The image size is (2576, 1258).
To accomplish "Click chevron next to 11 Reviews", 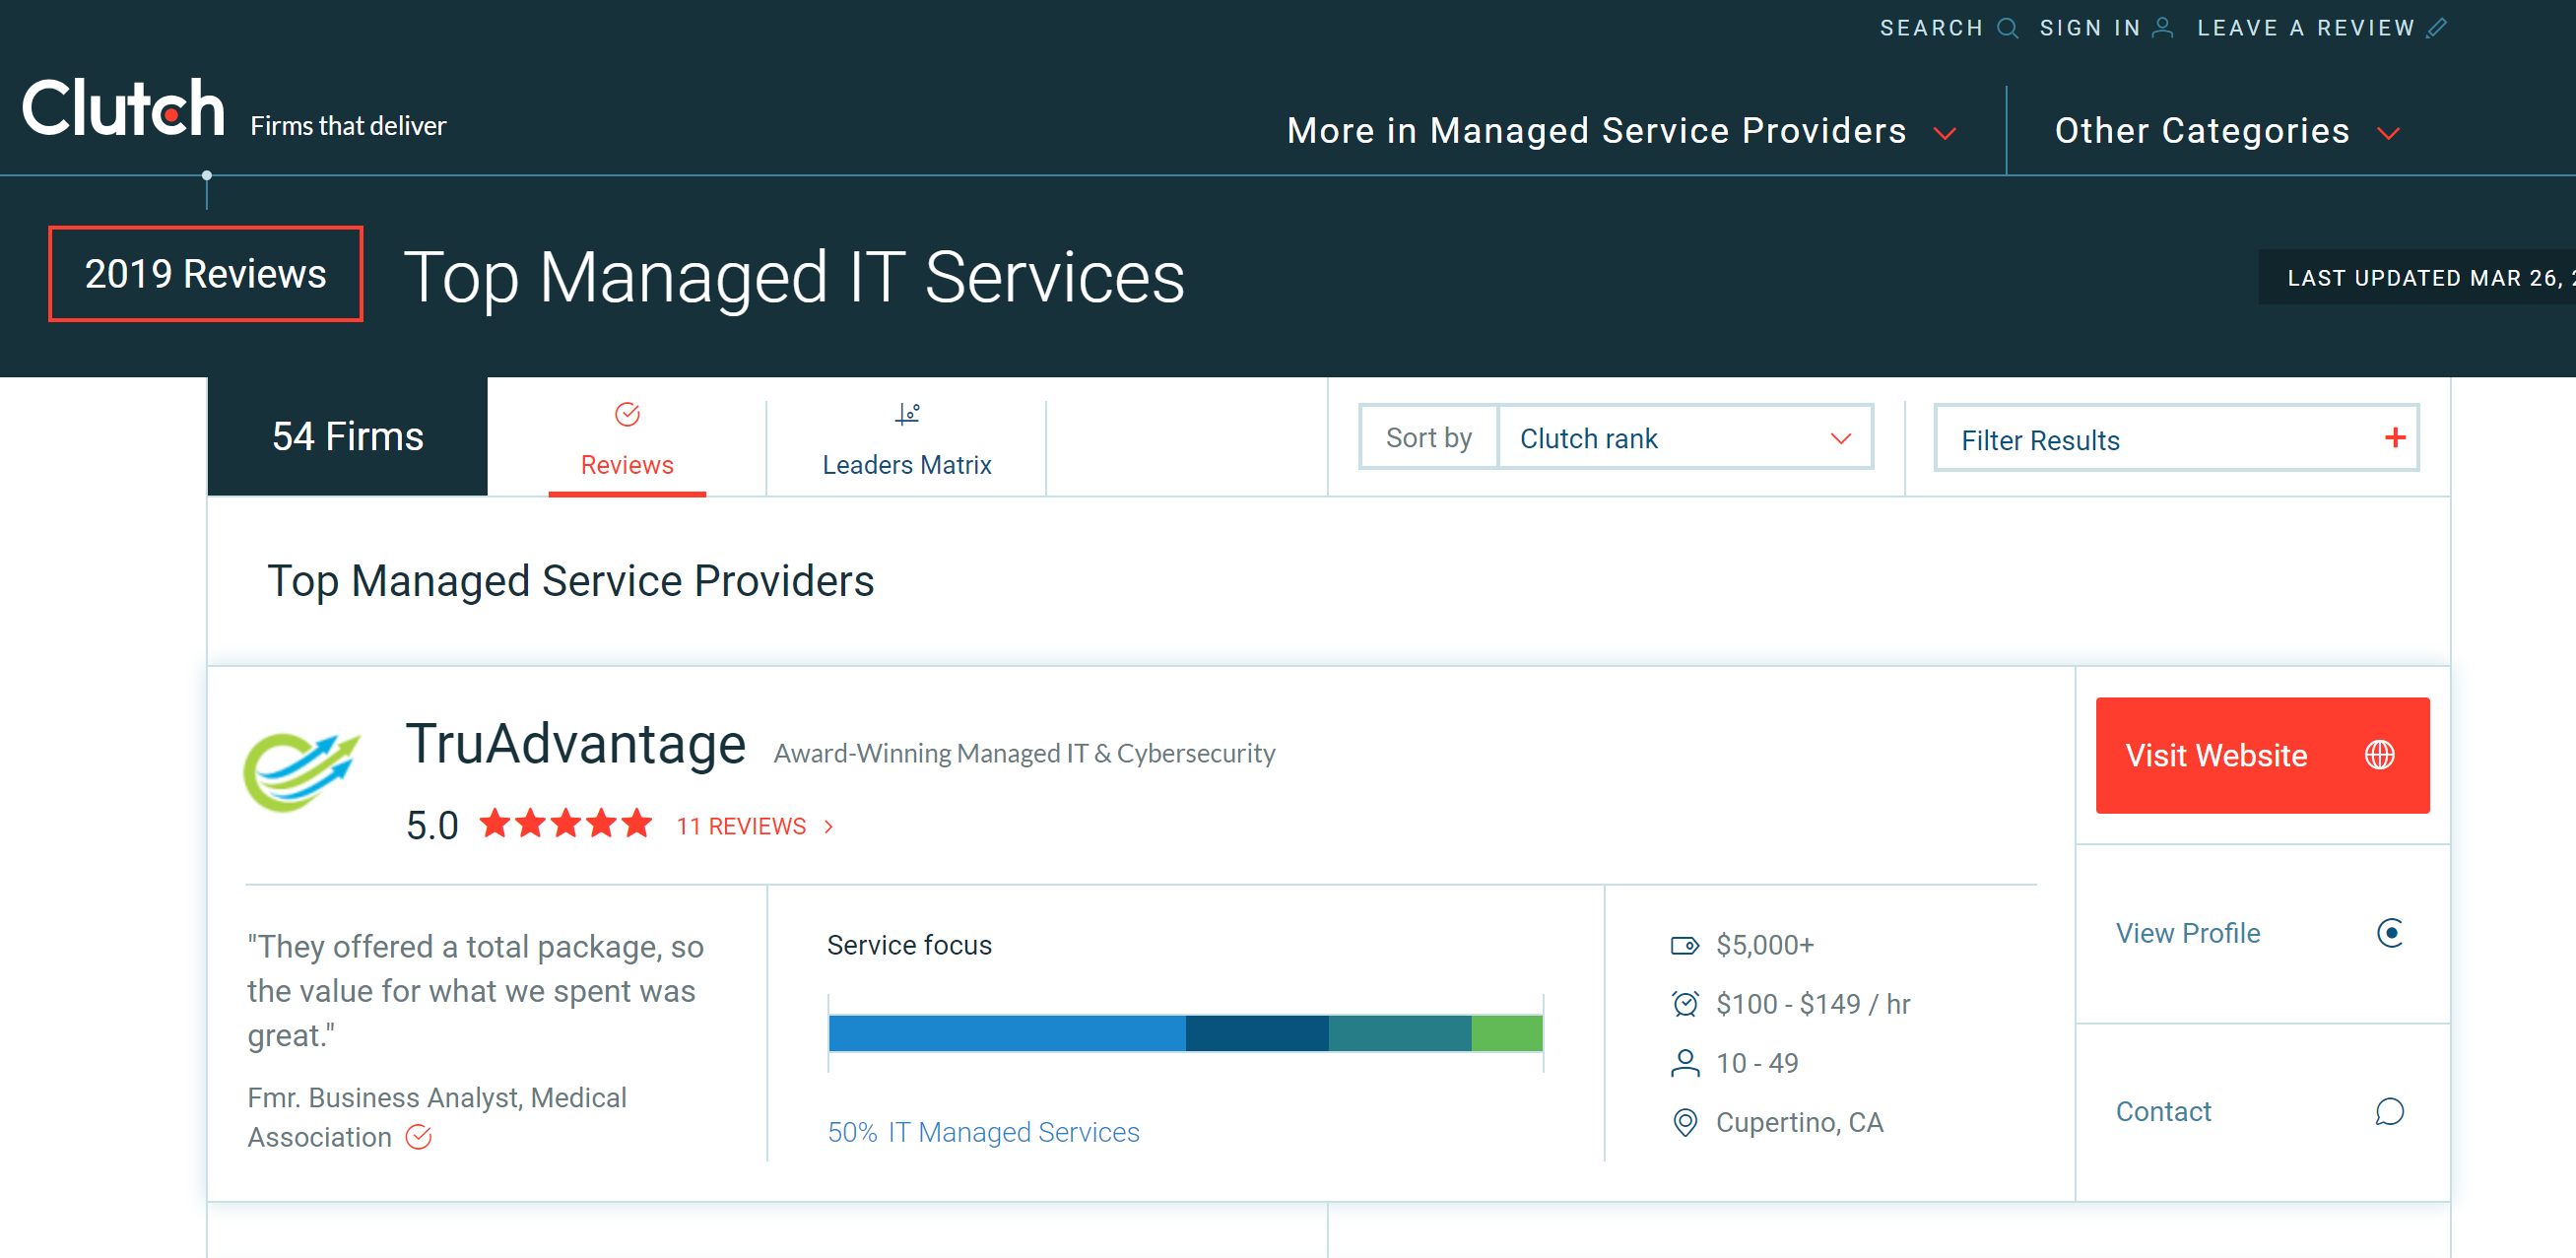I will coord(828,827).
